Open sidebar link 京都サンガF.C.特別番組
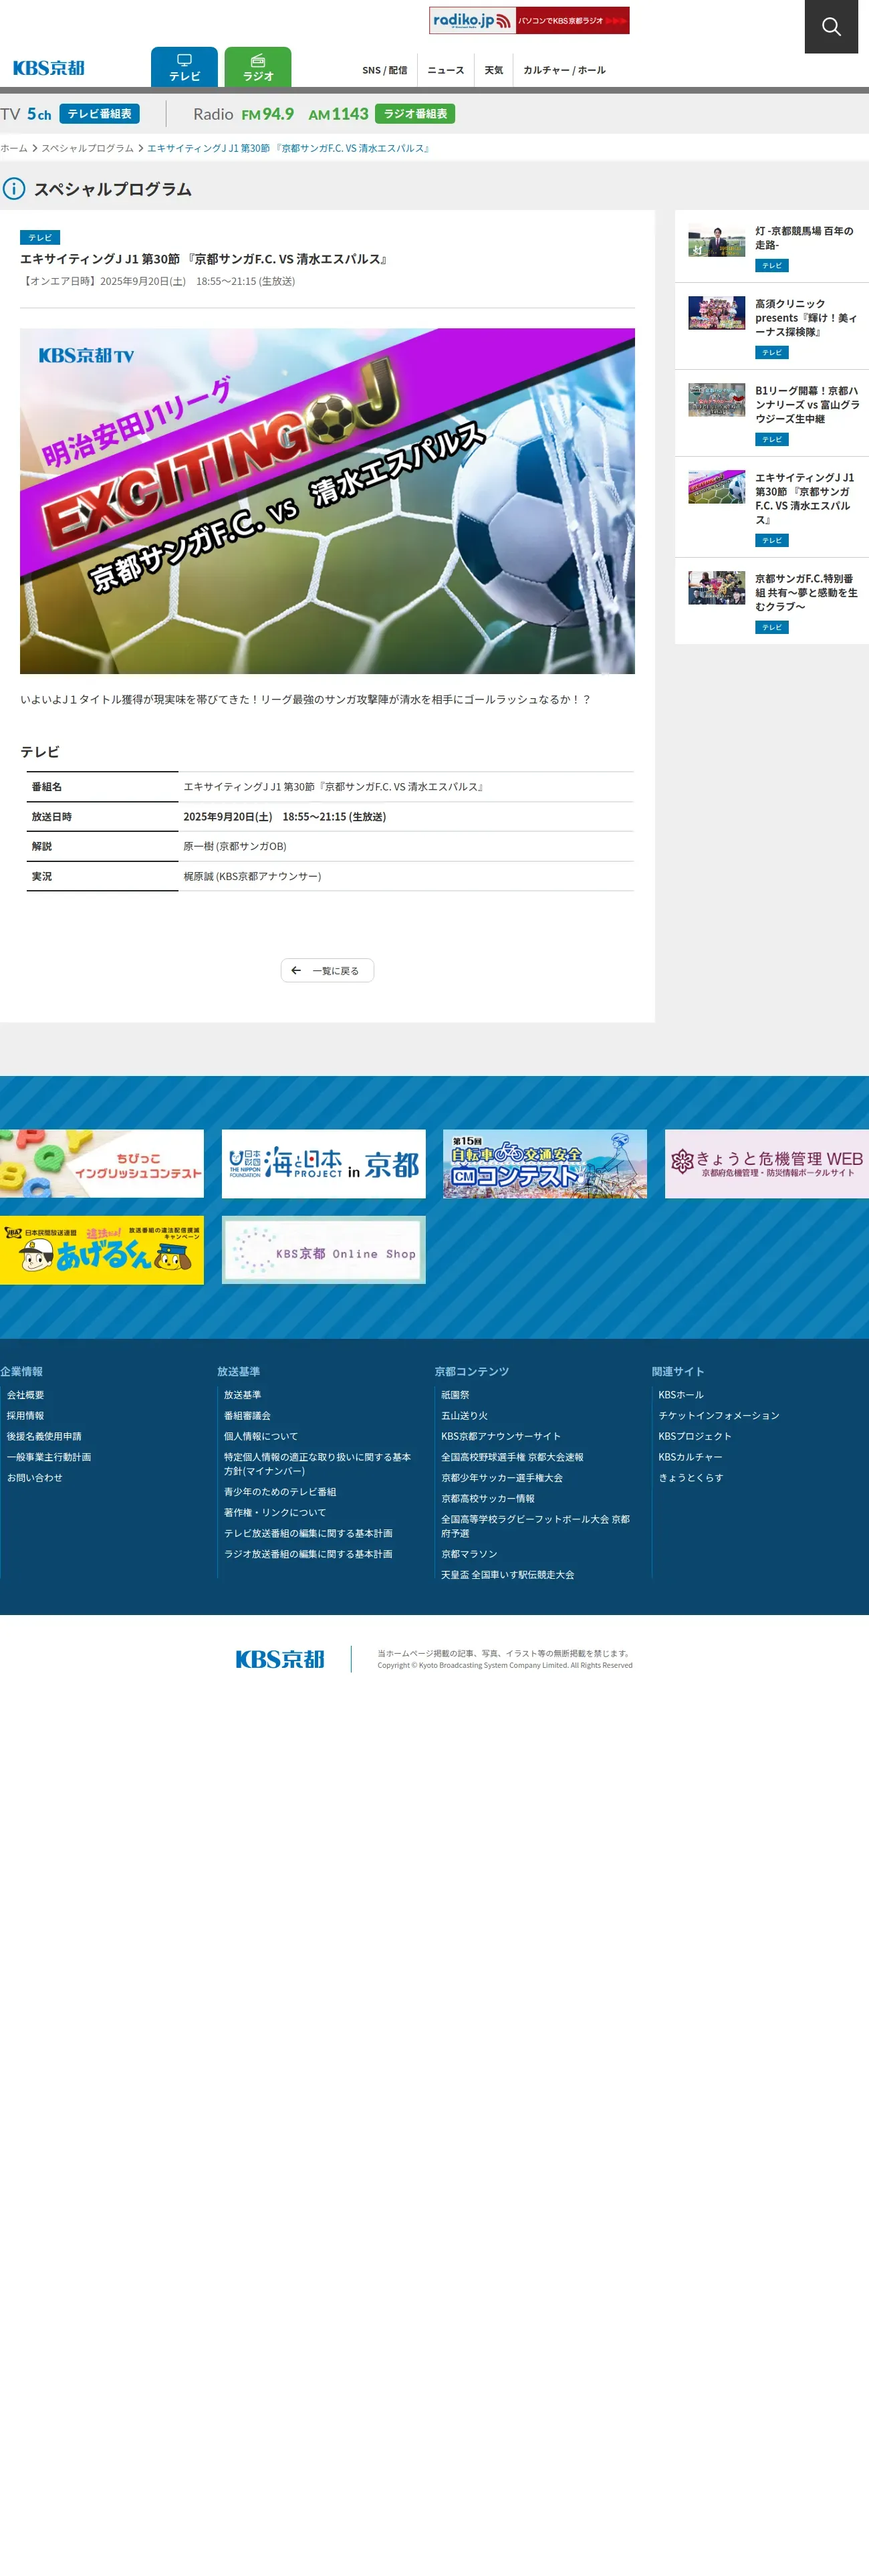The image size is (869, 2576). [806, 593]
